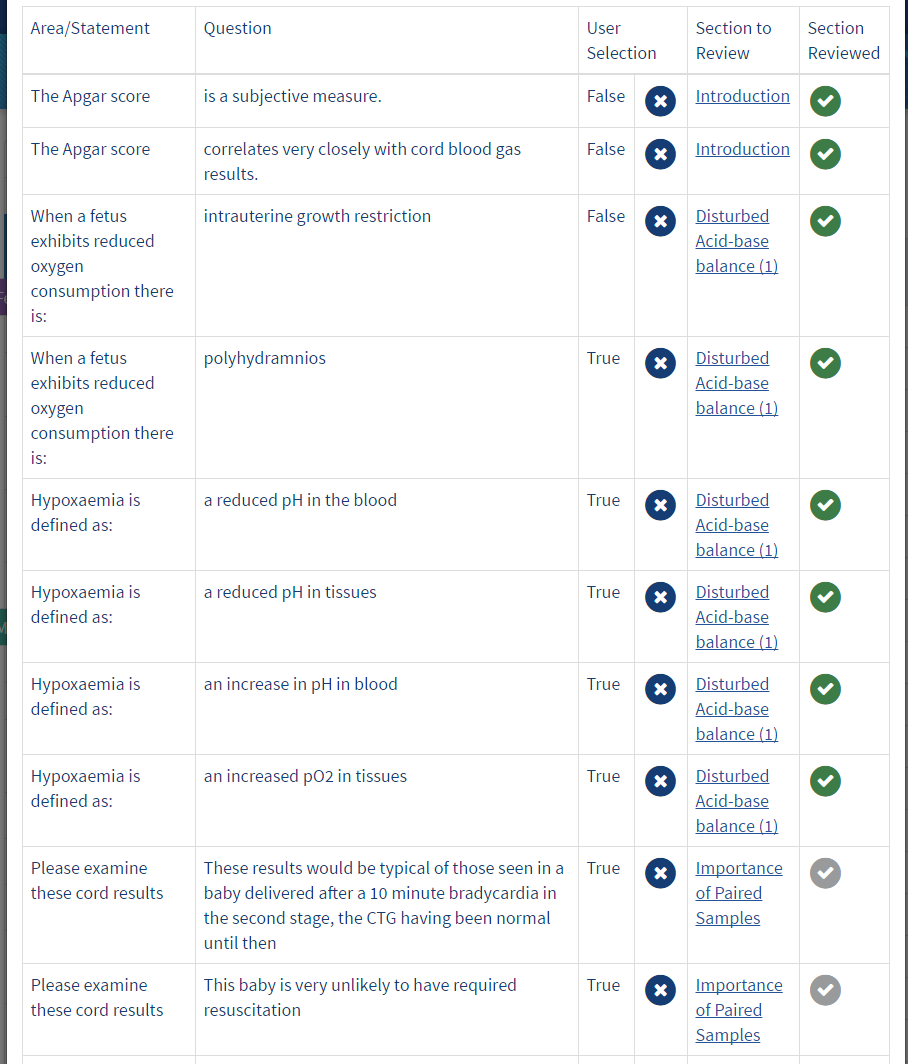Screen dimensions: 908x1064
Task: Click the 'Section to Review' column header
Action: pos(733,41)
